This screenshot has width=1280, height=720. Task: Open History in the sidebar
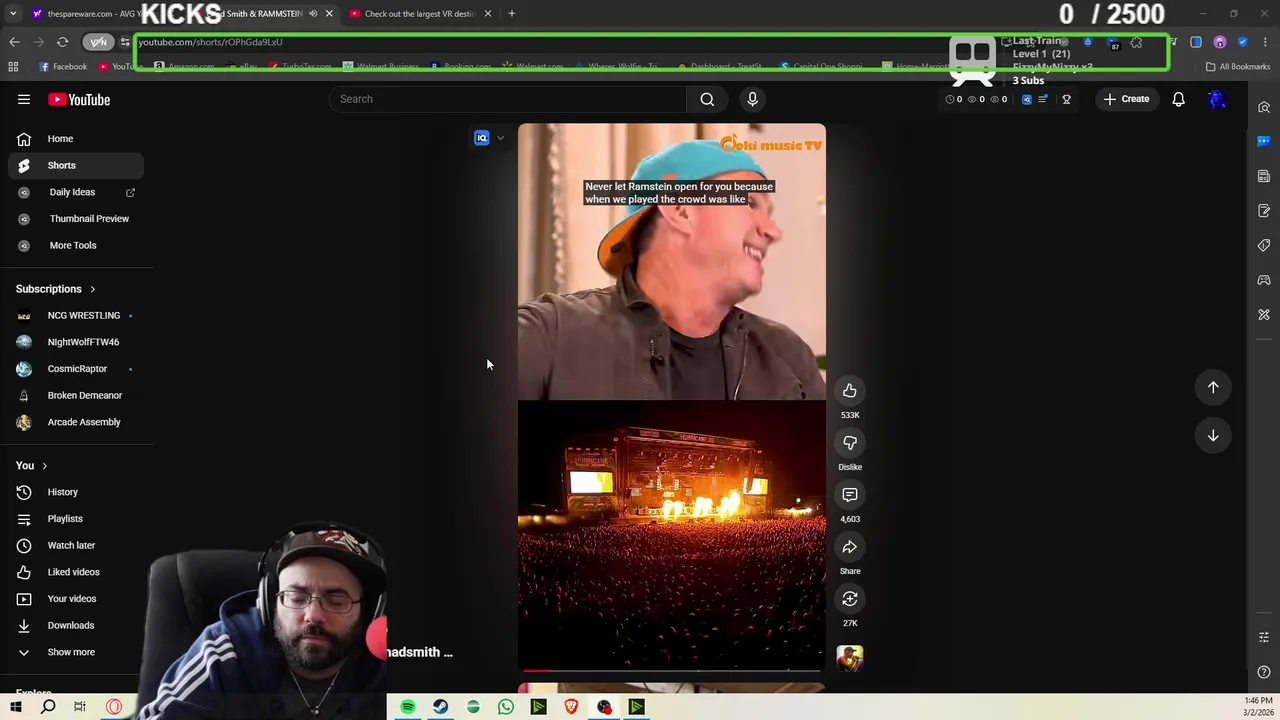[76, 492]
